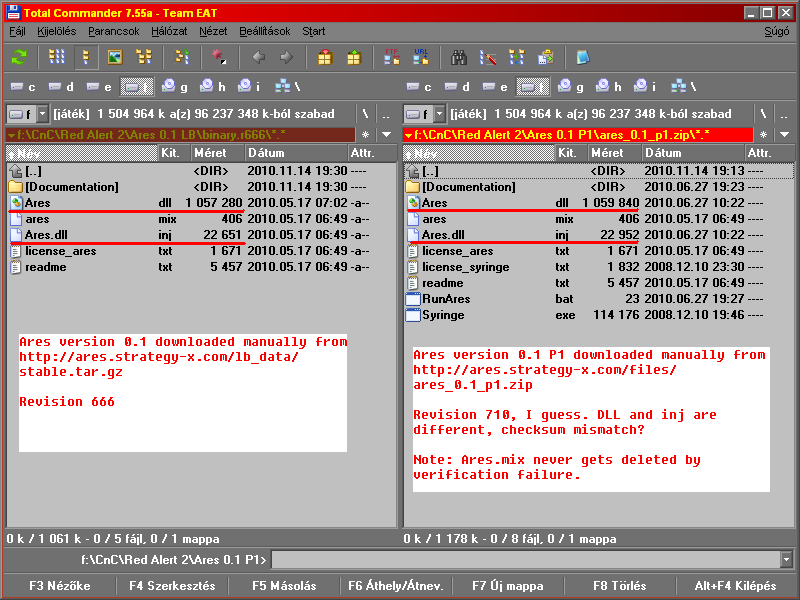This screenshot has width=800, height=600.
Task: Select drive d in right drive bar
Action: click(x=455, y=86)
